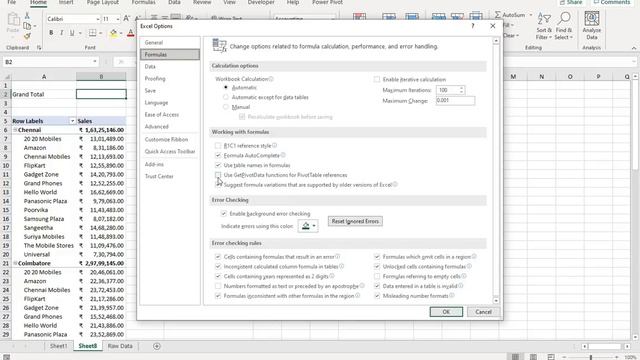The image size is (640, 360).
Task: Open Sort & Filter tool
Action: (544, 26)
